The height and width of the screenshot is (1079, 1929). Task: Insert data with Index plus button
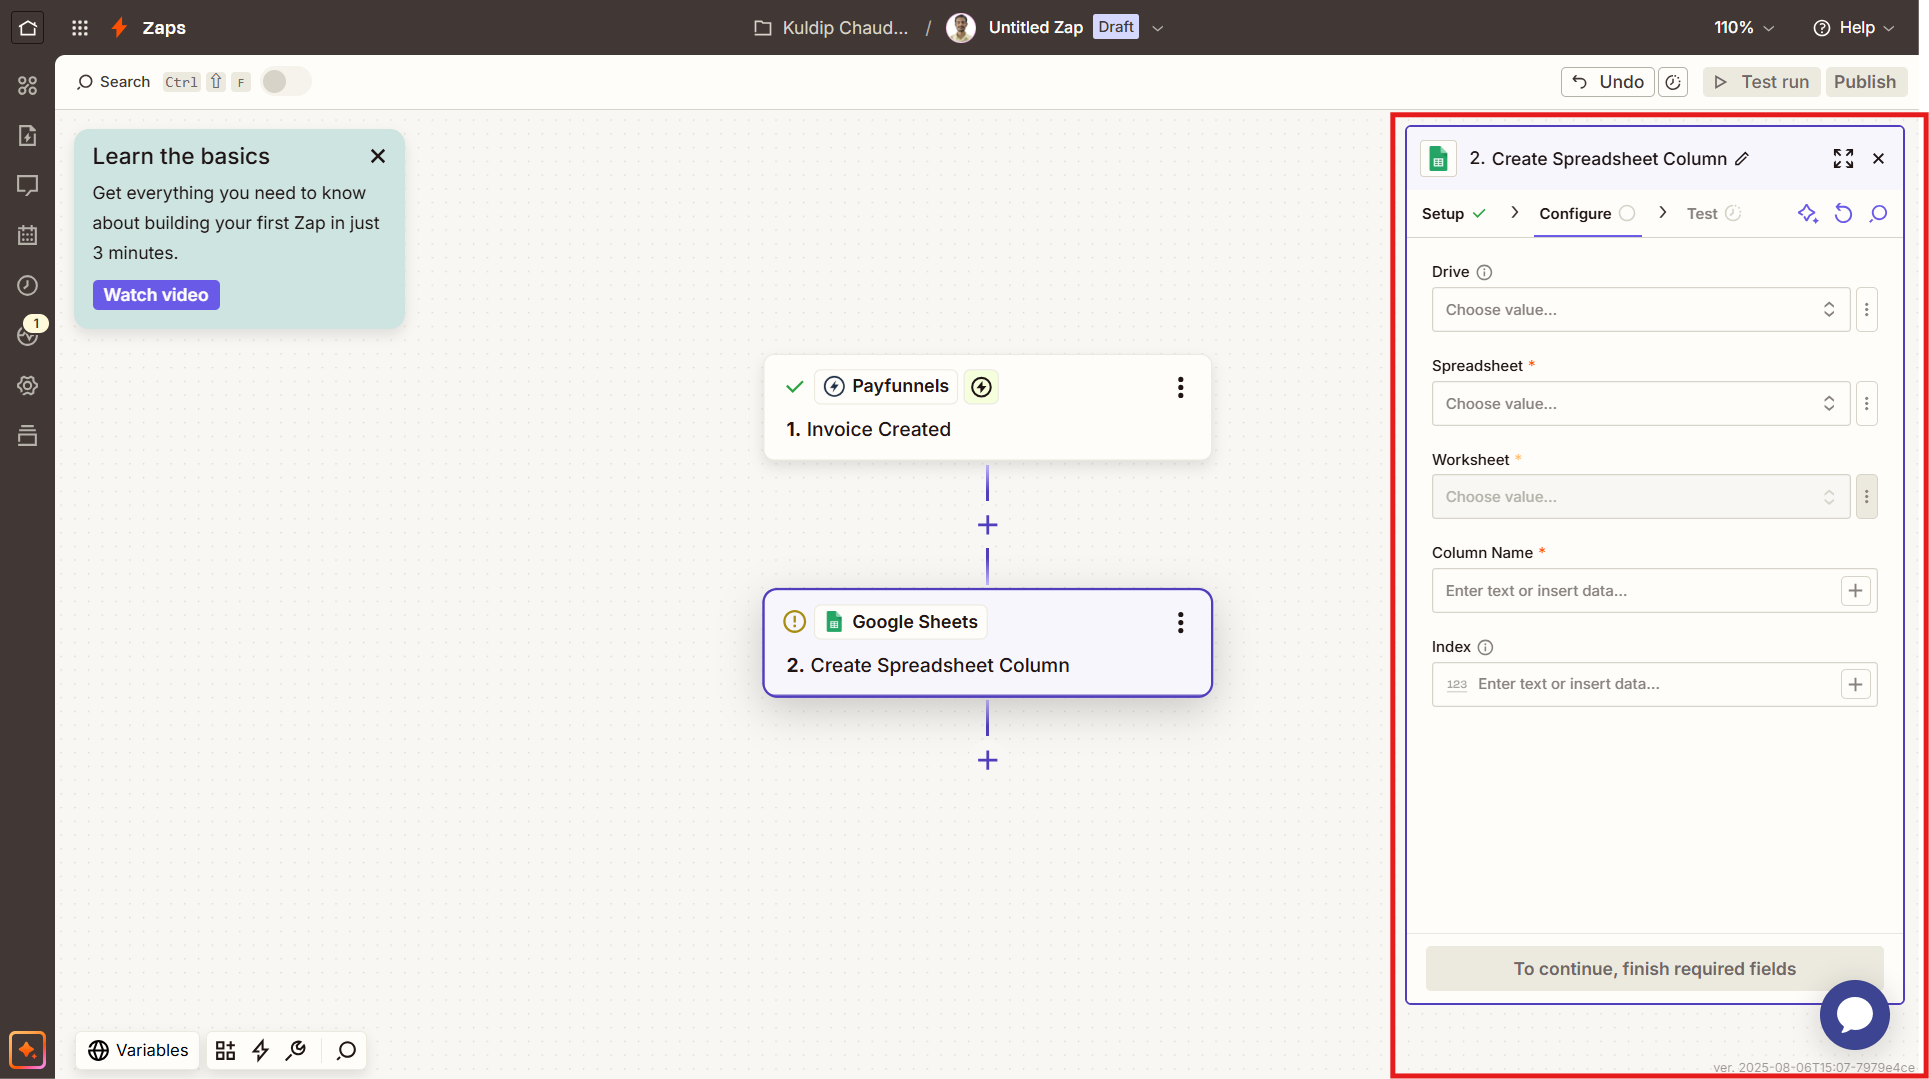[1855, 685]
